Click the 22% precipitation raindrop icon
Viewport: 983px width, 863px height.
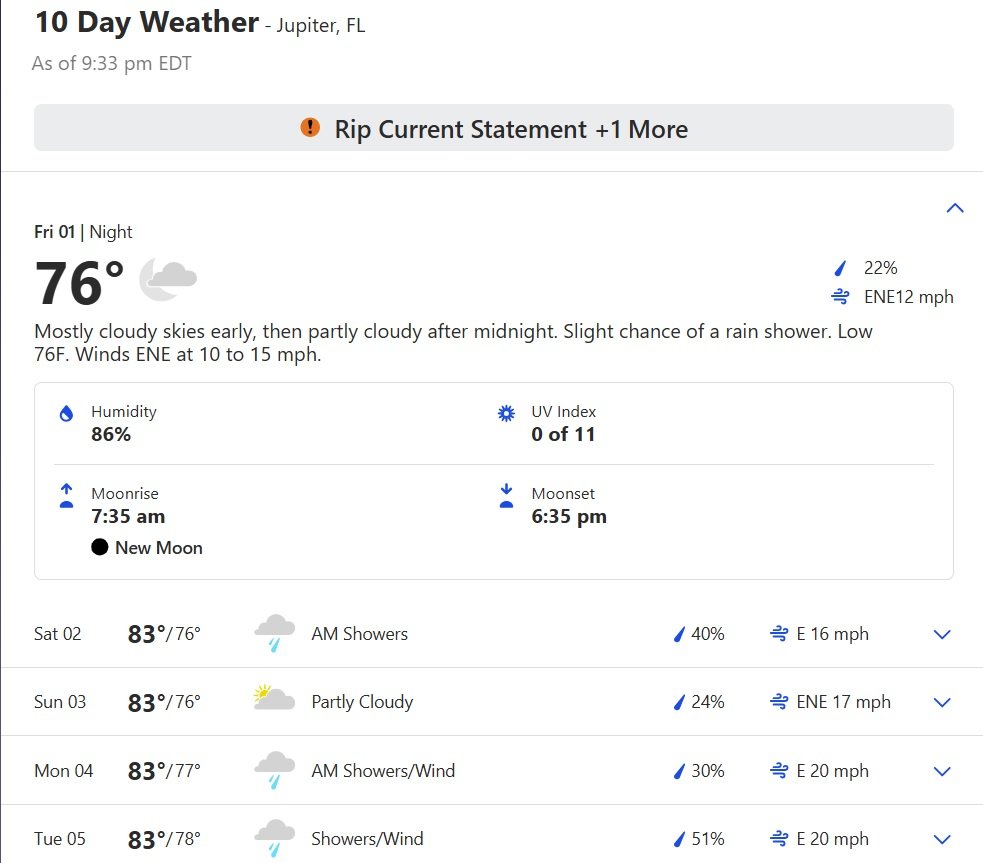click(x=840, y=268)
